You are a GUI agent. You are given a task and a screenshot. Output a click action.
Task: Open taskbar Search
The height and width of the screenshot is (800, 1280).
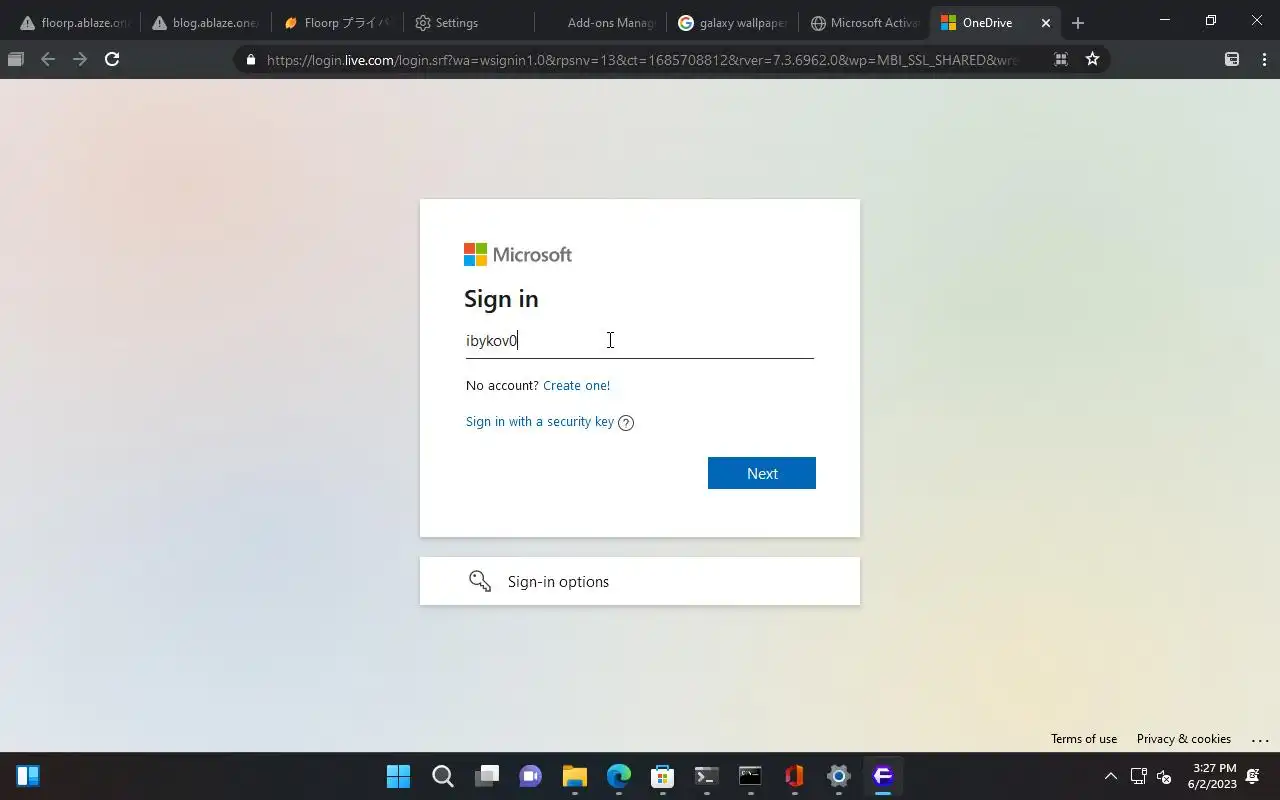[443, 776]
